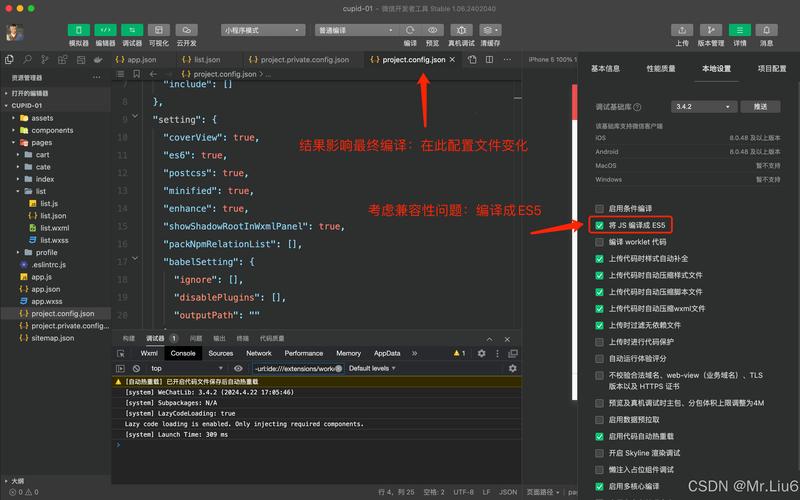
Task: Switch to 项目配置 details tab
Action: tap(772, 68)
